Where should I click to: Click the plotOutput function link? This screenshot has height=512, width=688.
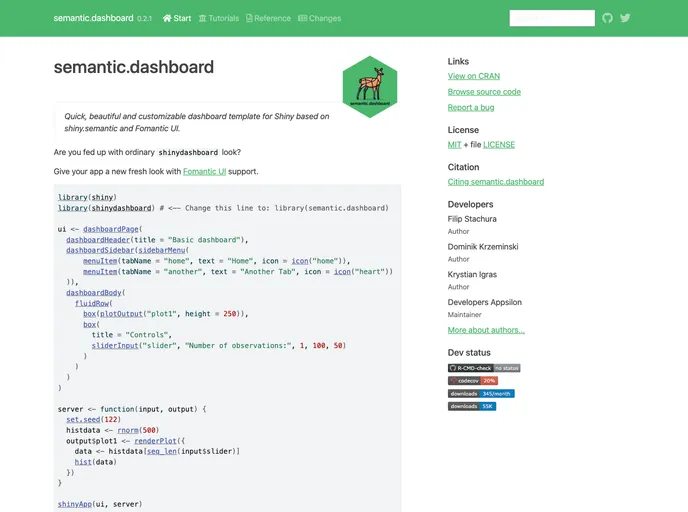click(x=122, y=314)
